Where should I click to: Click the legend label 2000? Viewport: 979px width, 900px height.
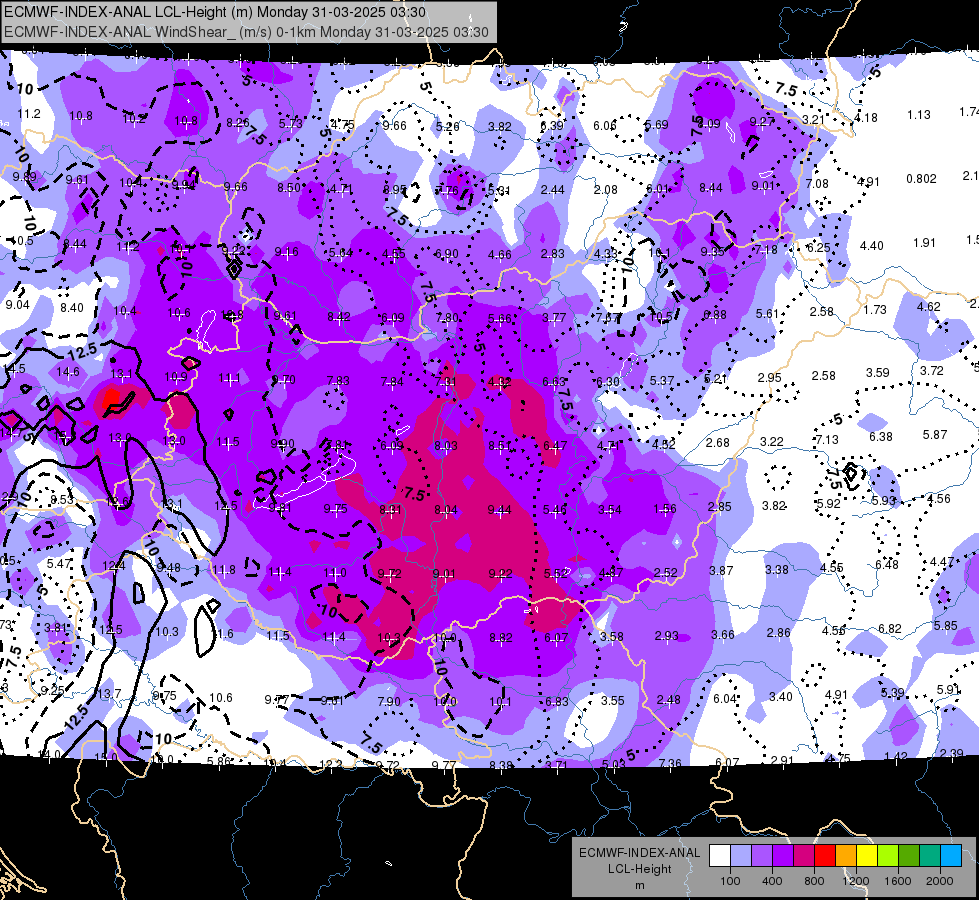pyautogui.click(x=940, y=881)
